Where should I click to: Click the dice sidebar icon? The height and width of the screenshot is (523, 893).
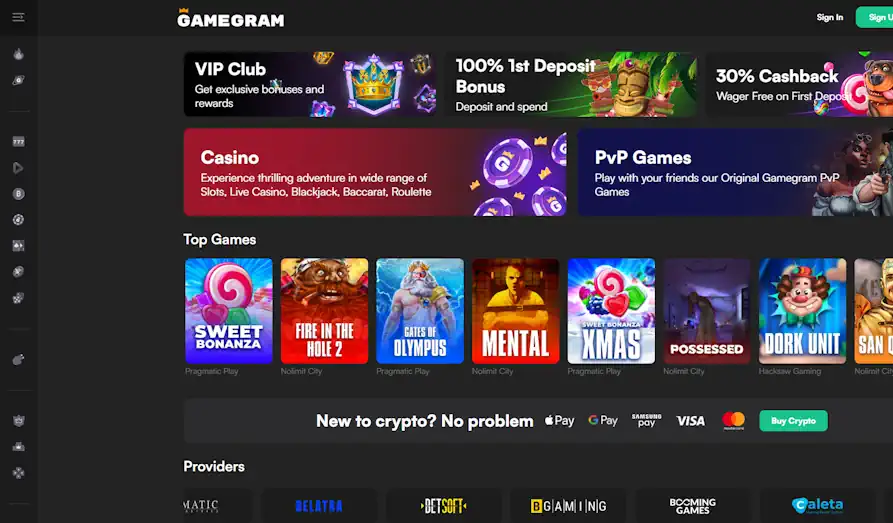click(x=18, y=298)
